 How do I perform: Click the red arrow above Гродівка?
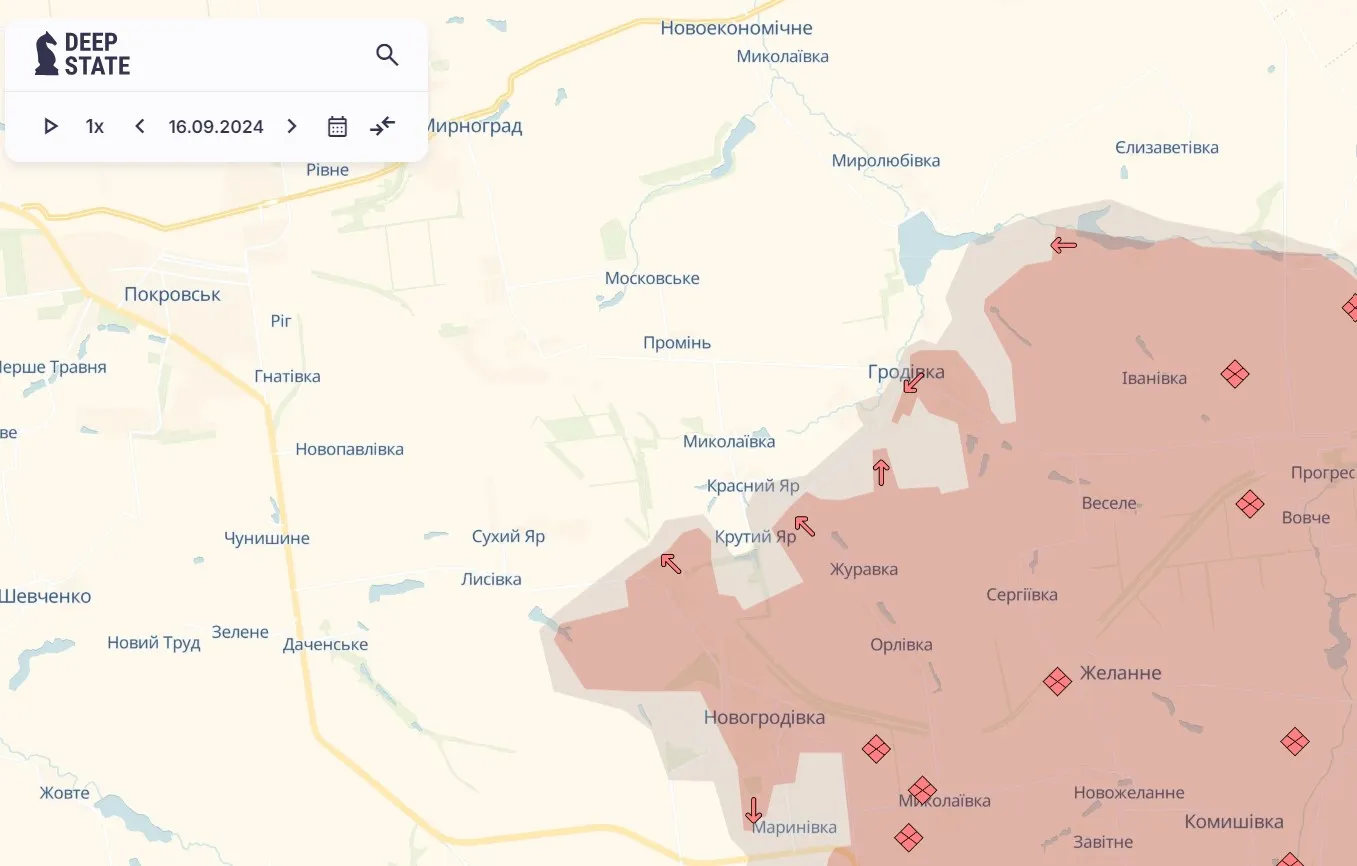coord(910,385)
